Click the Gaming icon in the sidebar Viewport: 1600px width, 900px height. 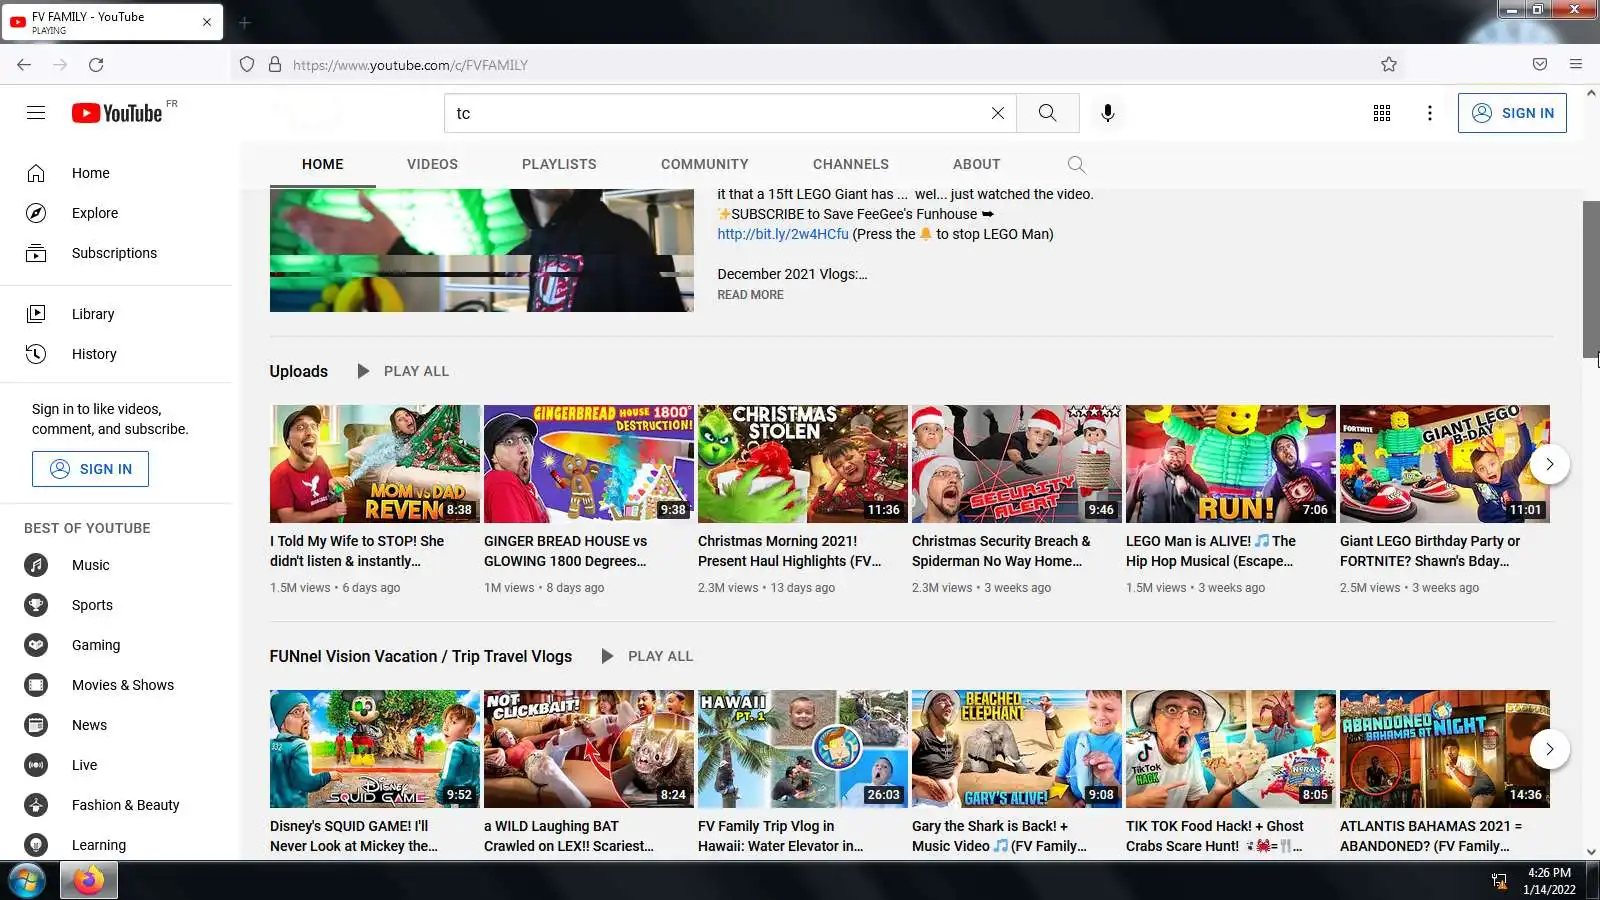[36, 645]
